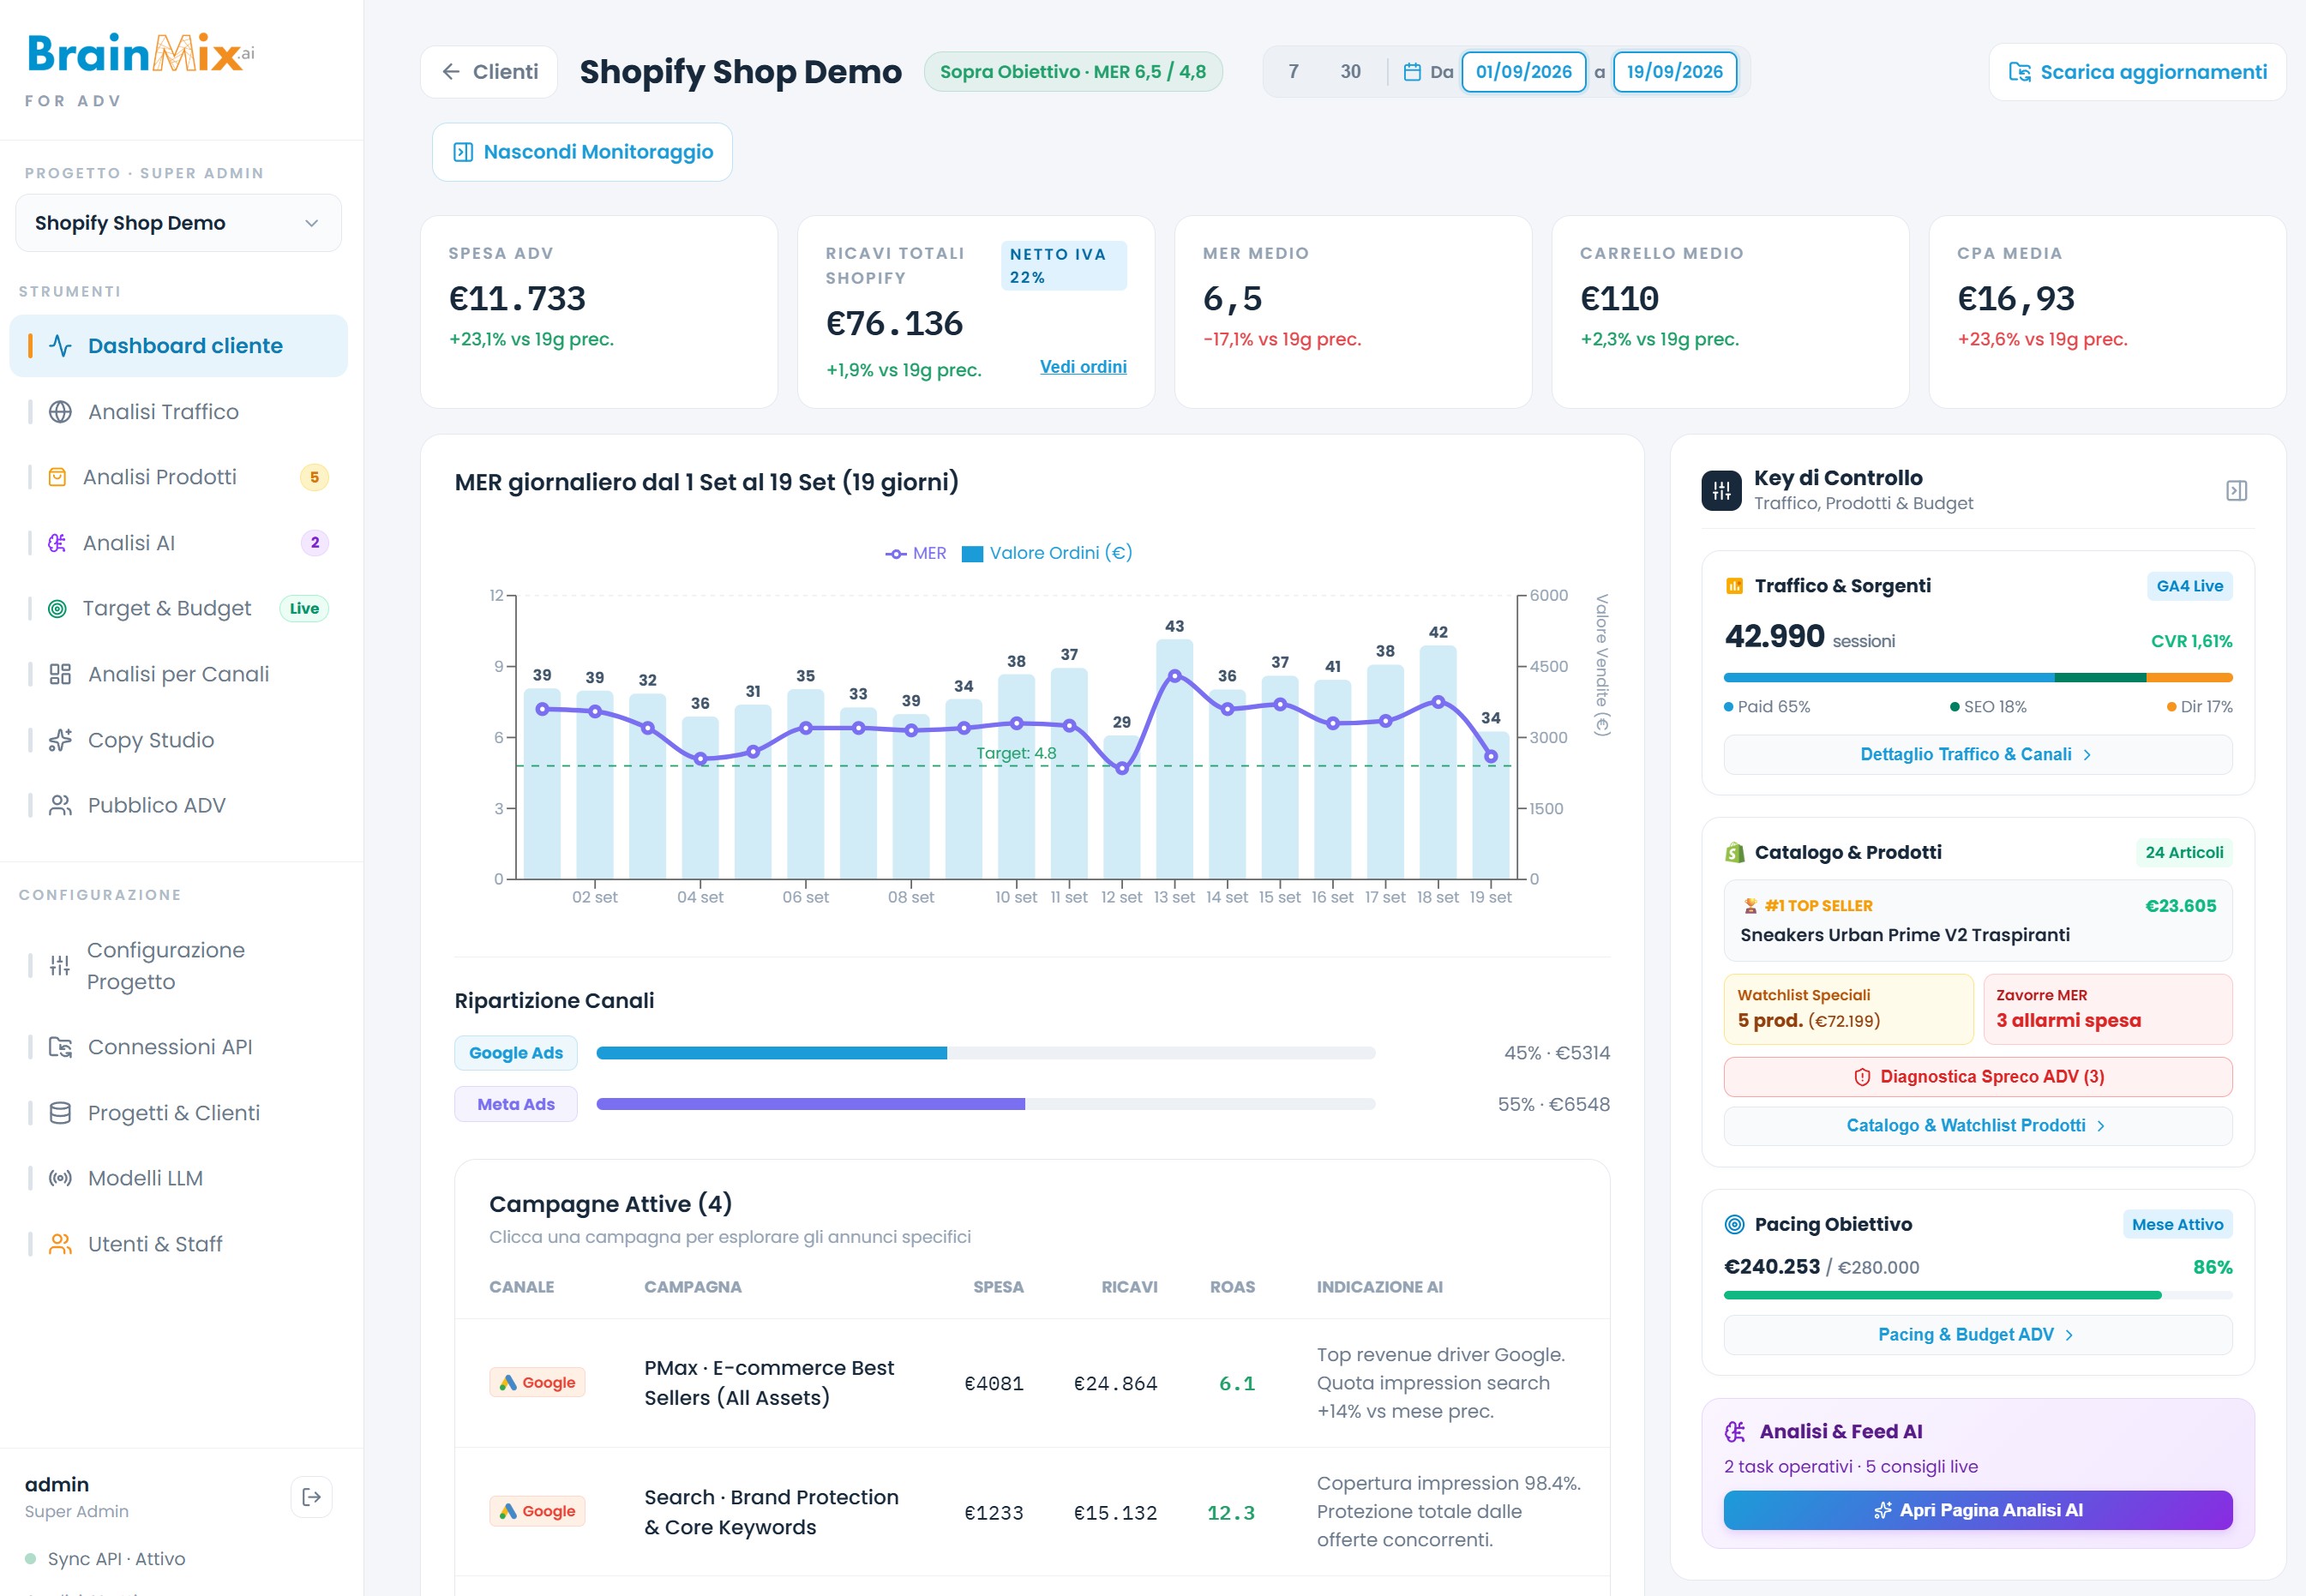This screenshot has height=1596, width=2306.
Task: Toggle Nascondi Monitoraggio panel visibility
Action: click(x=582, y=152)
